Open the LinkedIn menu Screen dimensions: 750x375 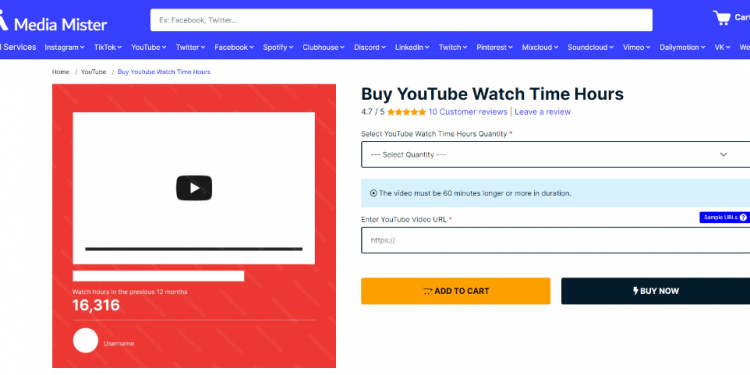point(412,47)
